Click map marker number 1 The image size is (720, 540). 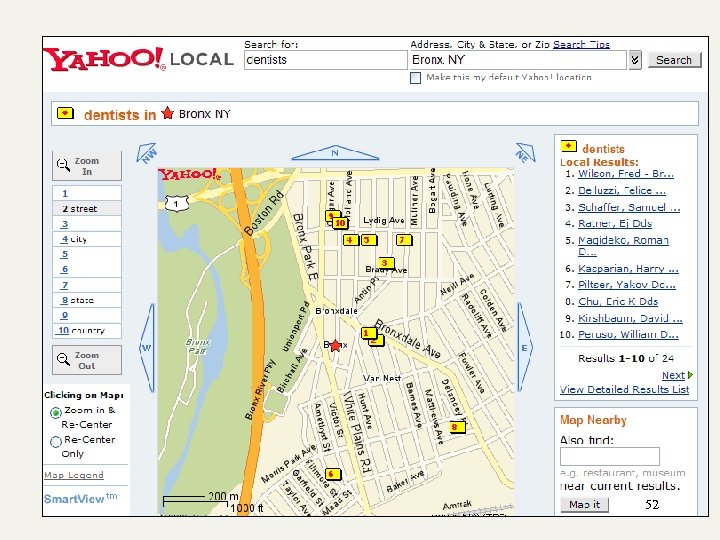368,333
